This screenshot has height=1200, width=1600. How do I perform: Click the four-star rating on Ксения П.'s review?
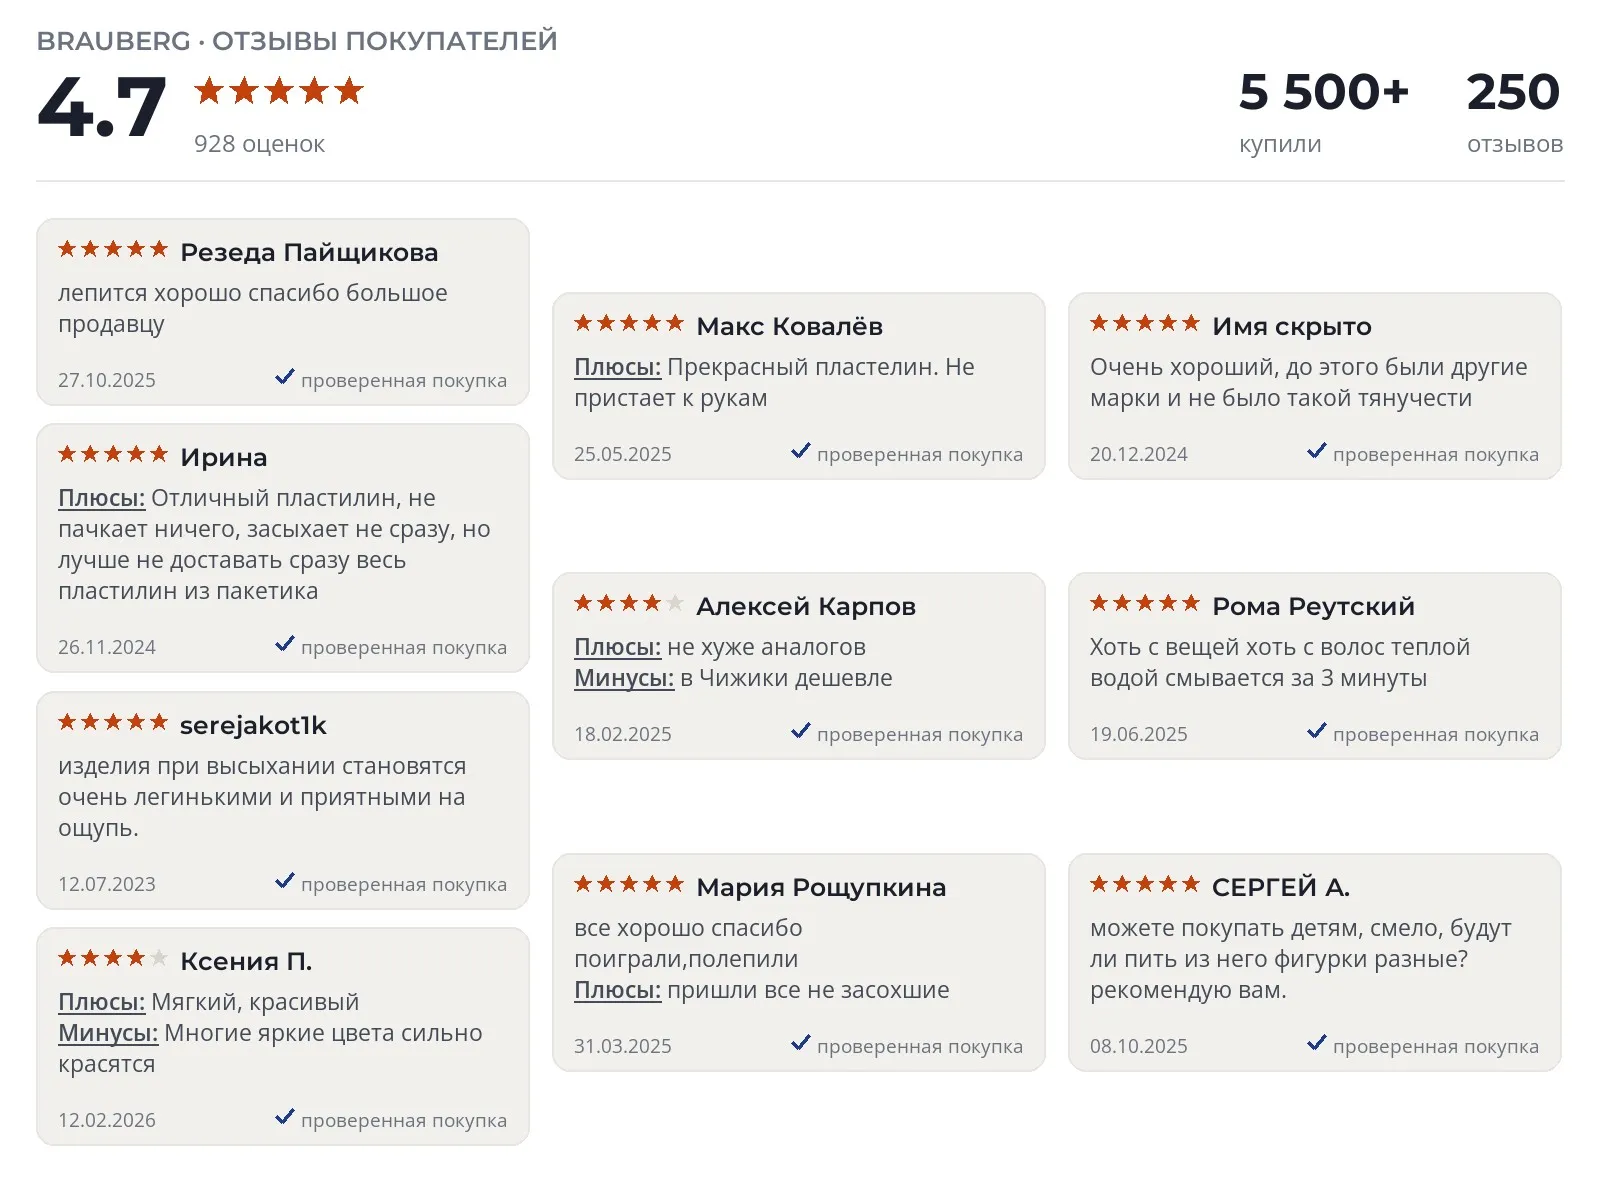tap(113, 958)
